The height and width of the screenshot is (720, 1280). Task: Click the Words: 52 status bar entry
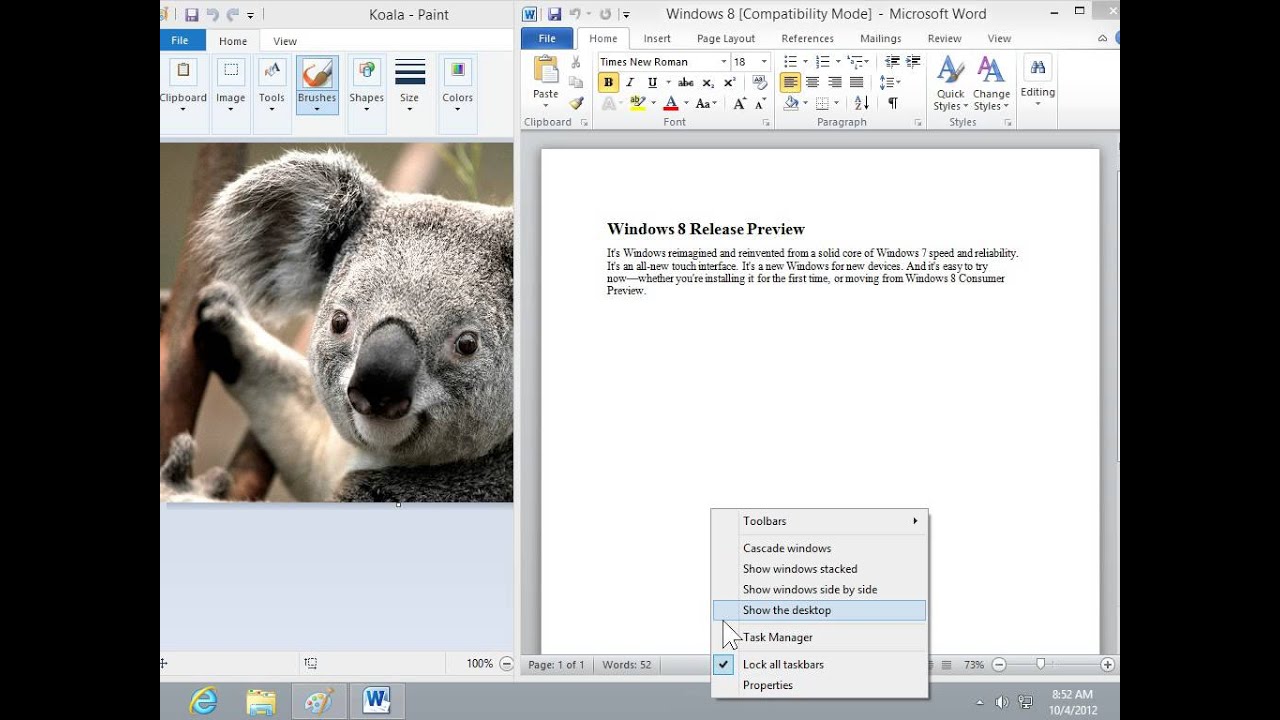pyautogui.click(x=626, y=665)
